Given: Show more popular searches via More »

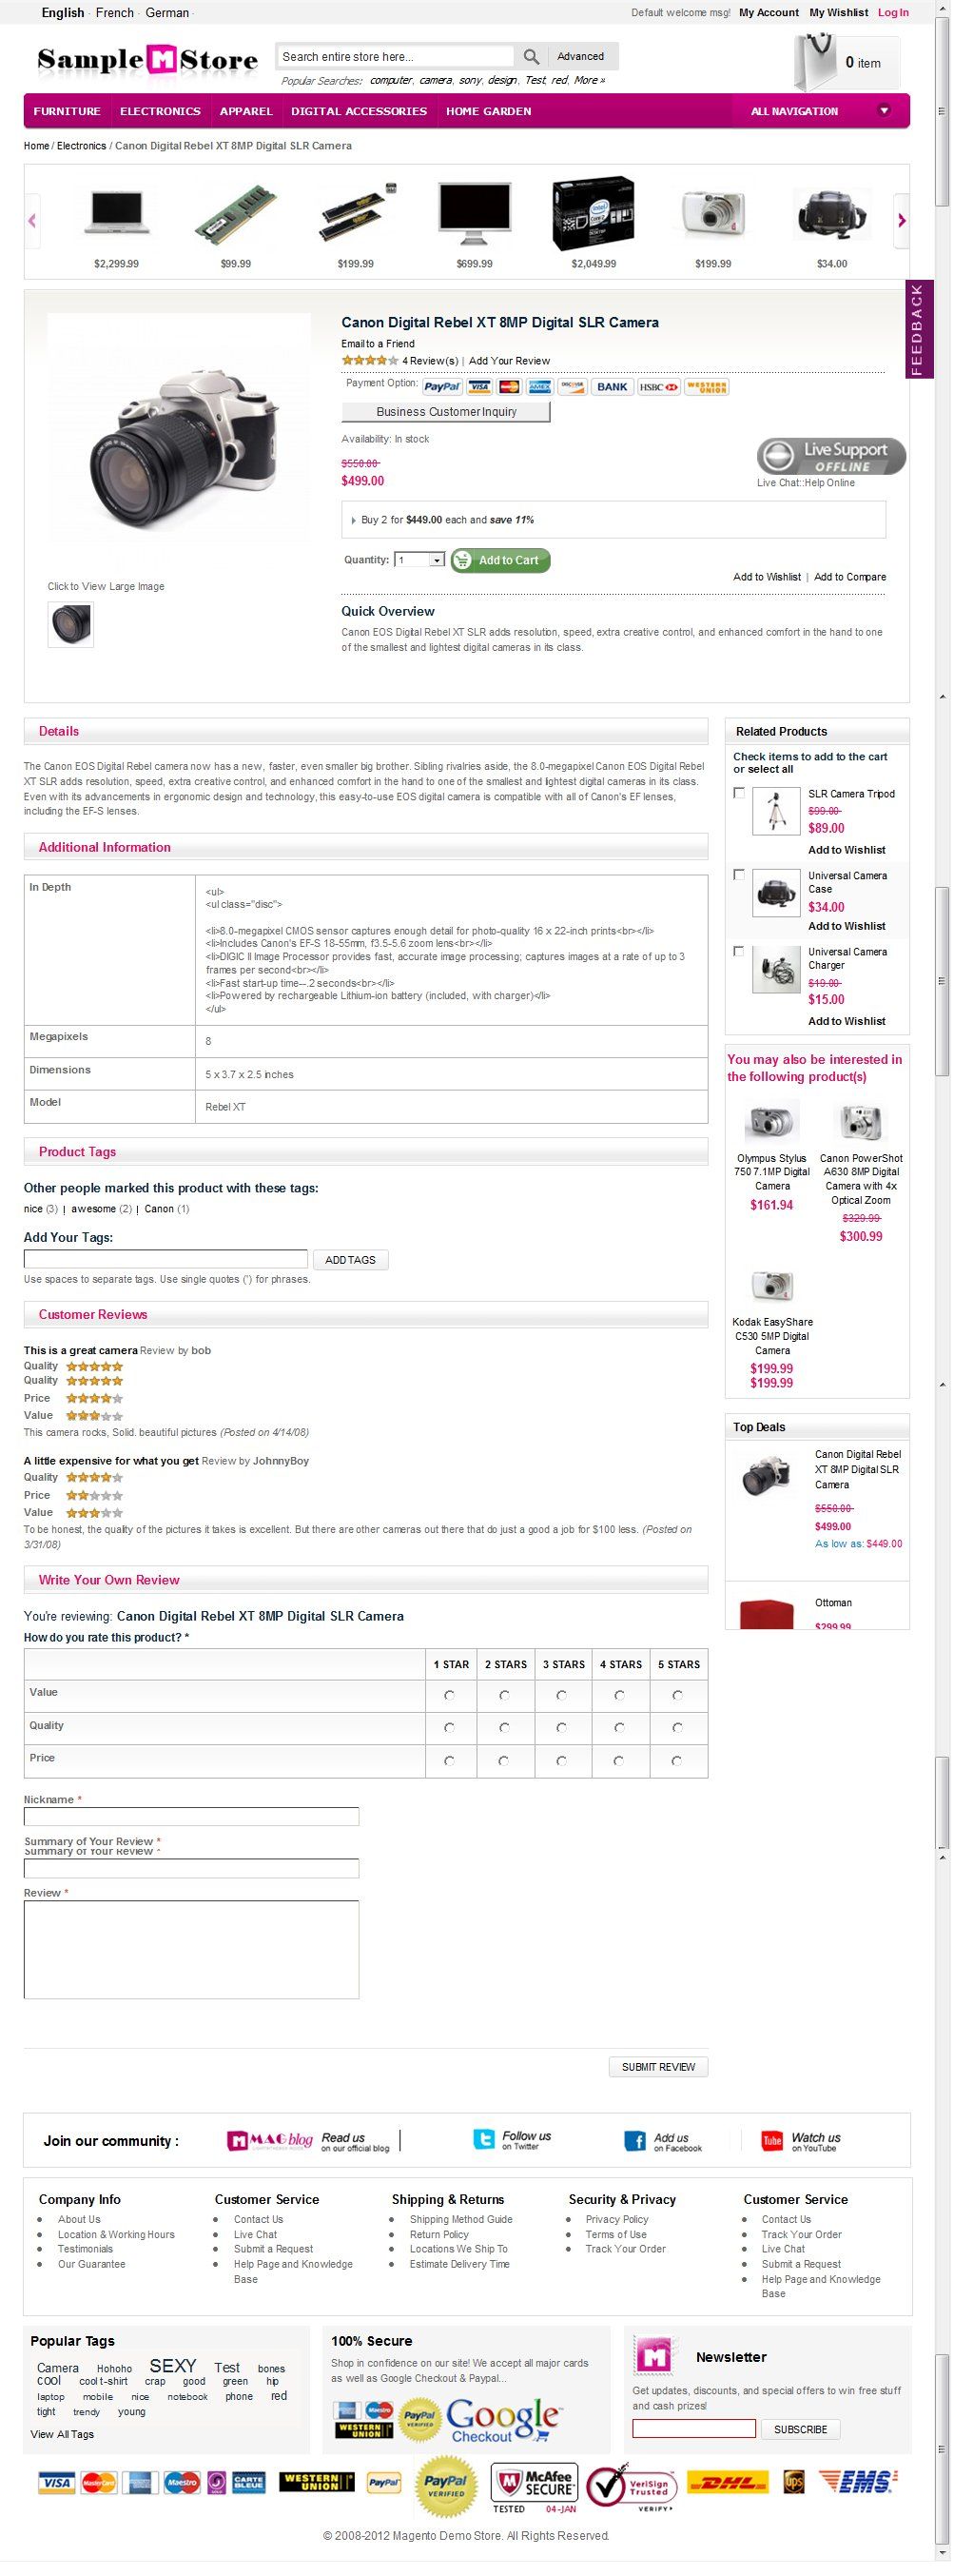Looking at the screenshot, I should 589,80.
